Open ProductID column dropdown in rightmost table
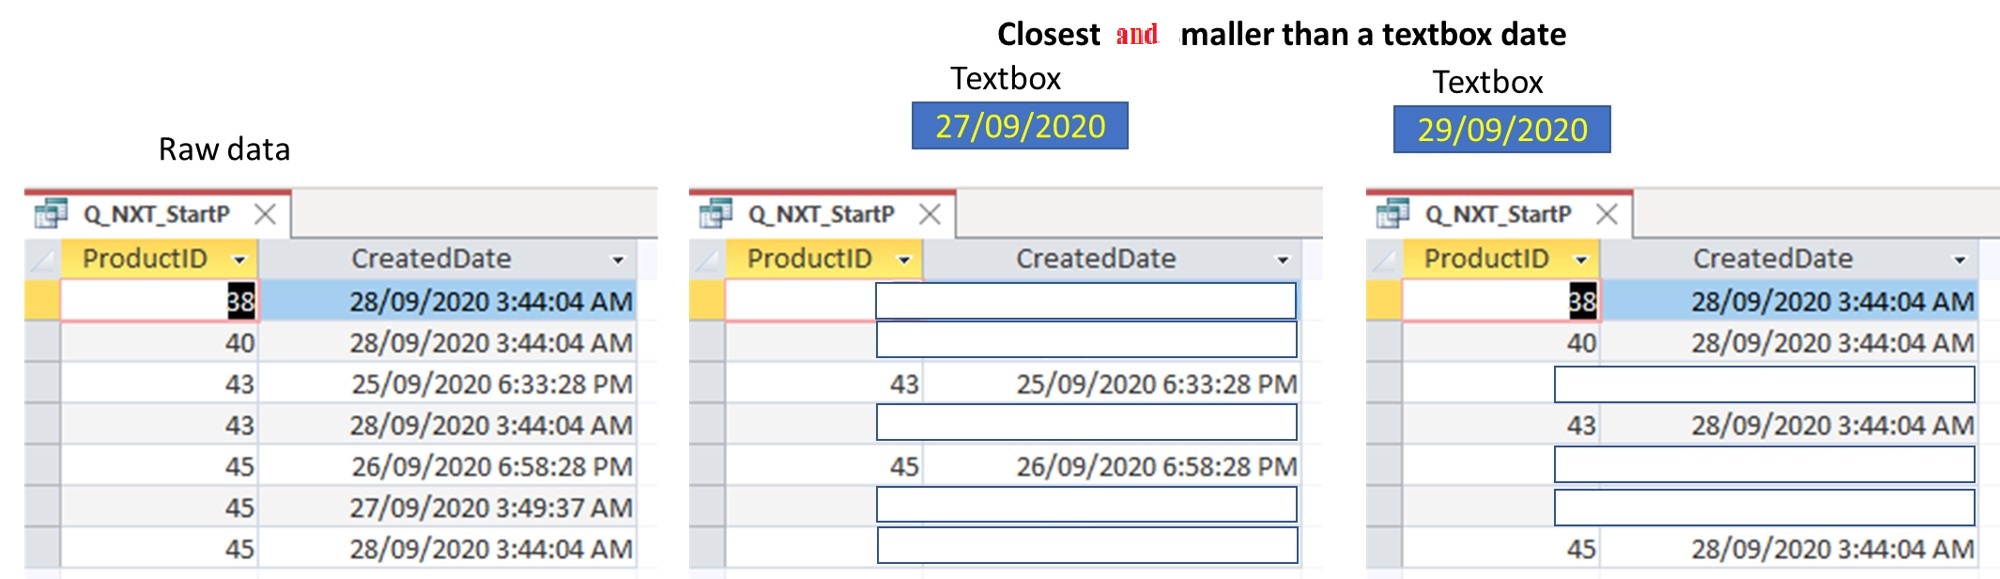 (x=1581, y=260)
